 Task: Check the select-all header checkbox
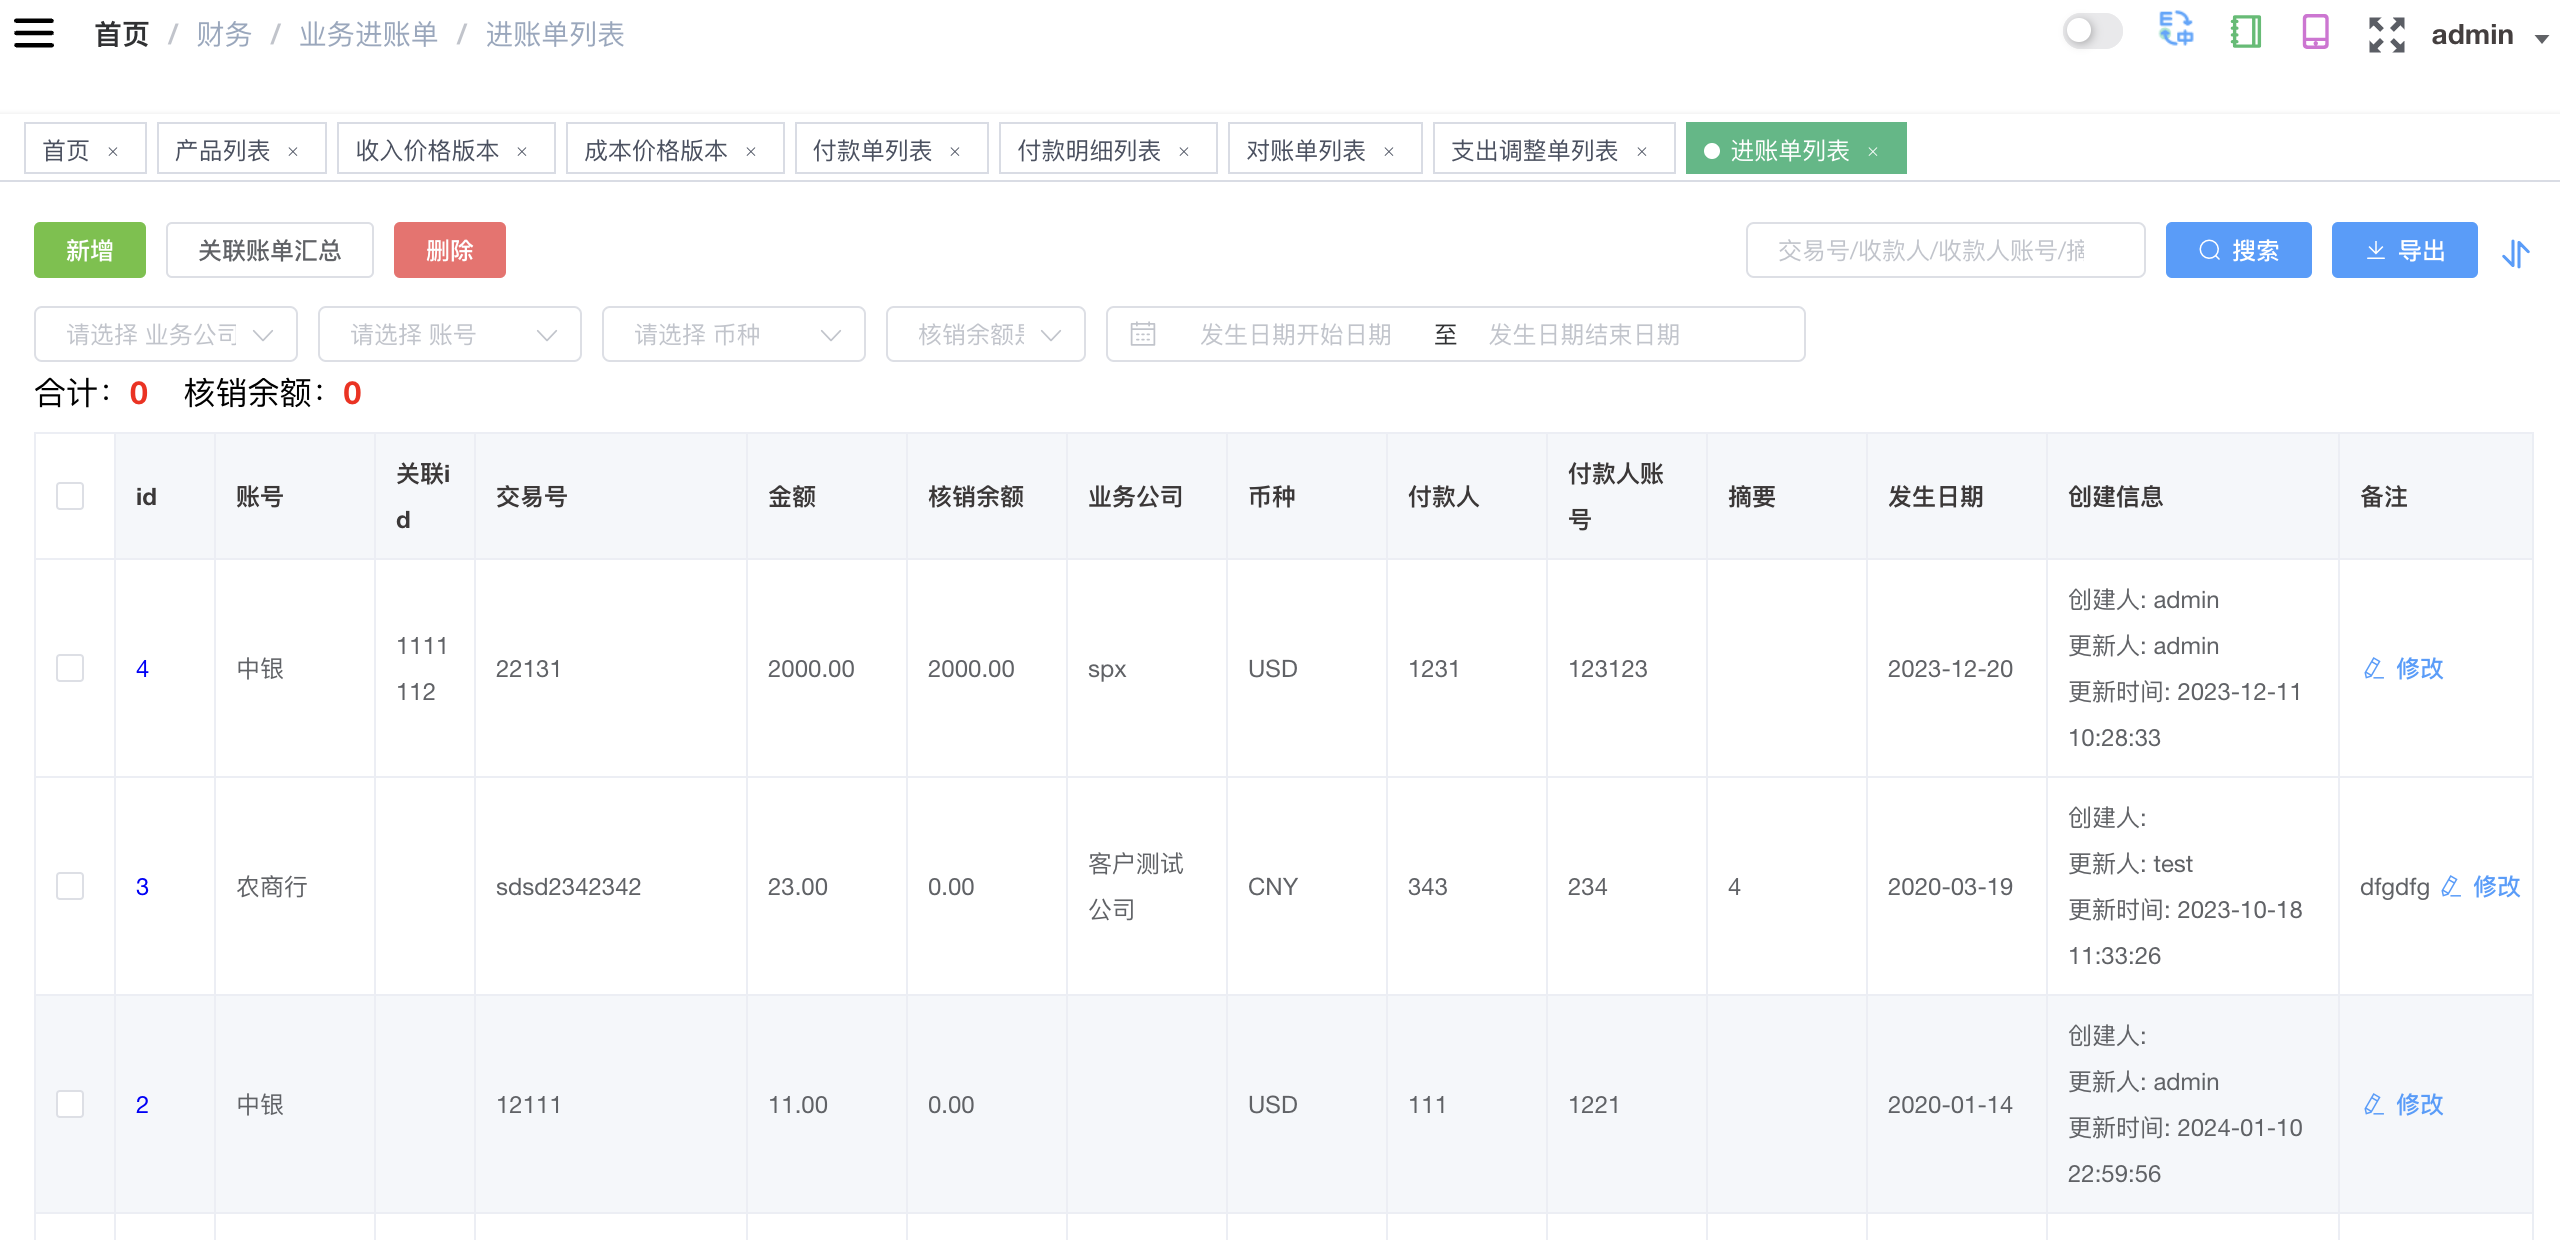coord(70,496)
